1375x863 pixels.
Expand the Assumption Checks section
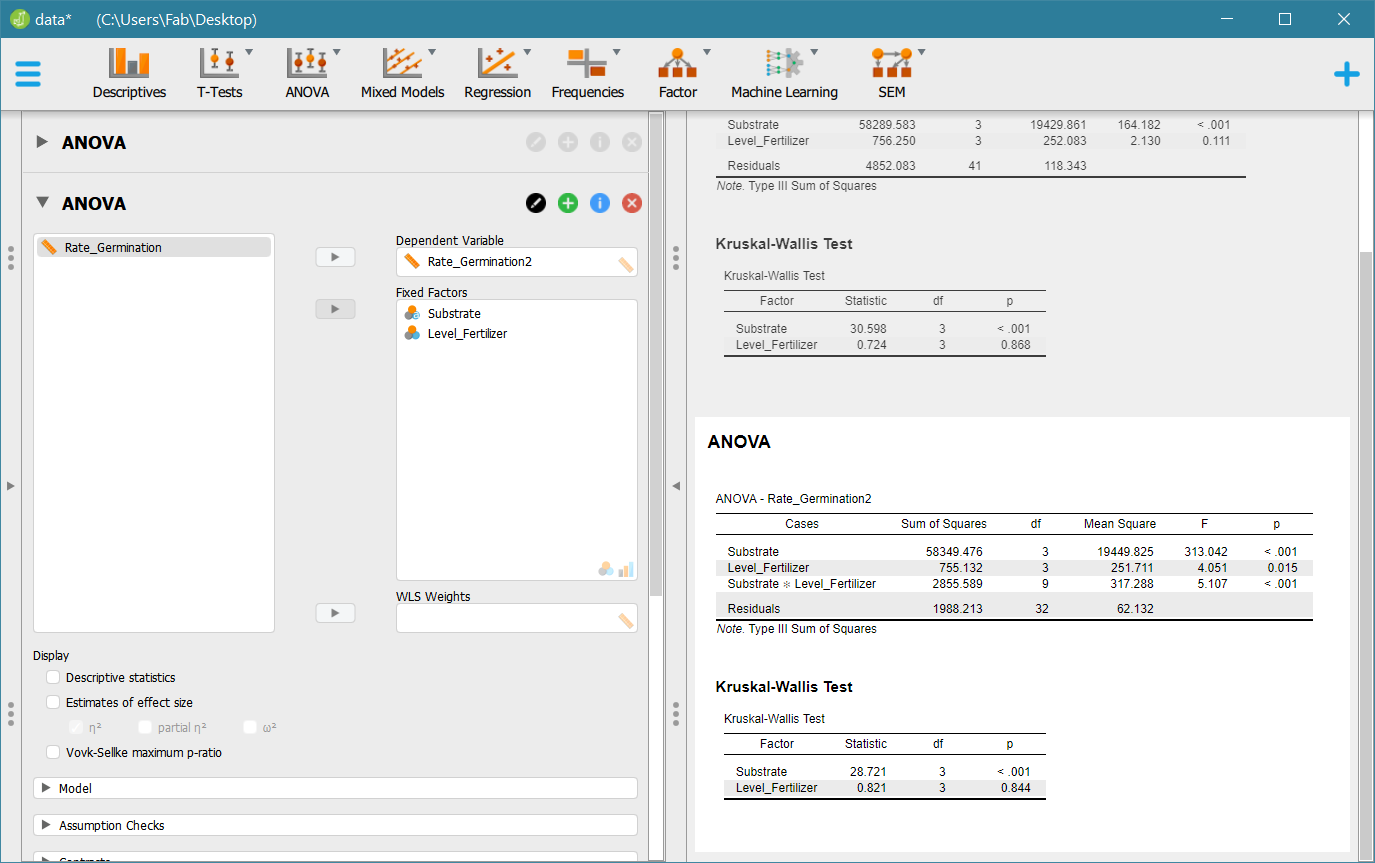coord(336,825)
